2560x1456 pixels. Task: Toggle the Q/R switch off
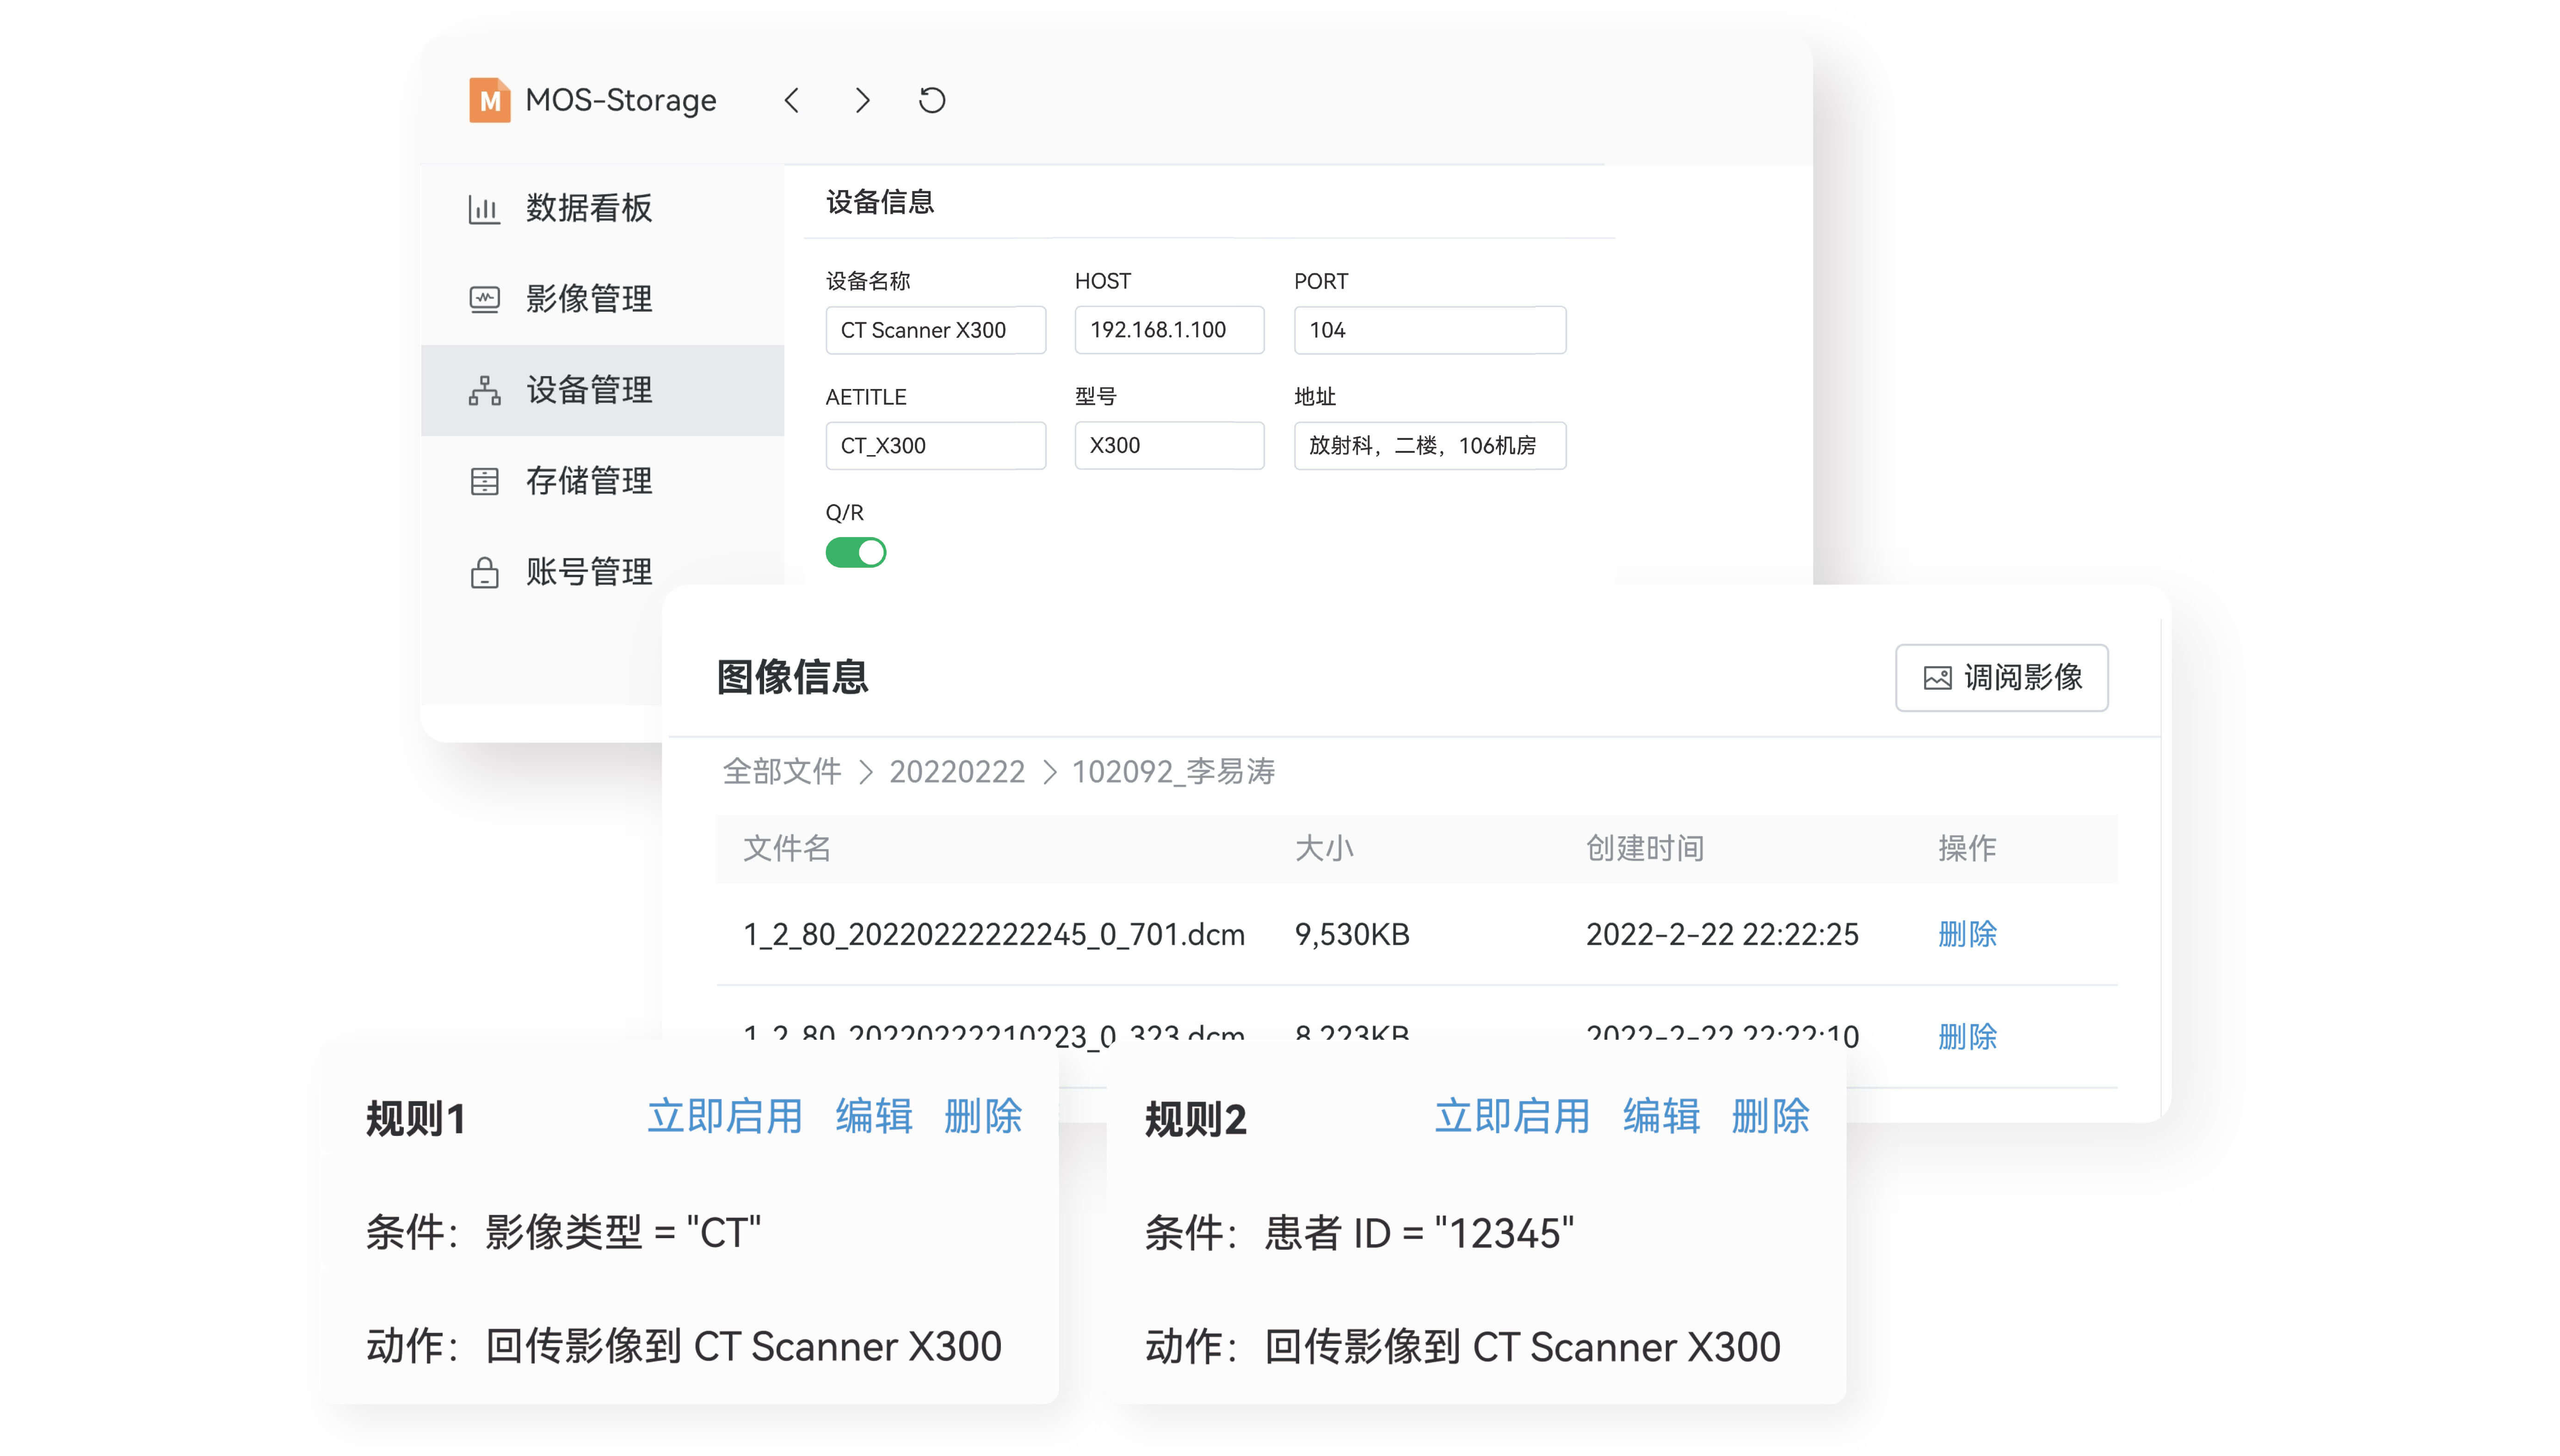(x=855, y=552)
